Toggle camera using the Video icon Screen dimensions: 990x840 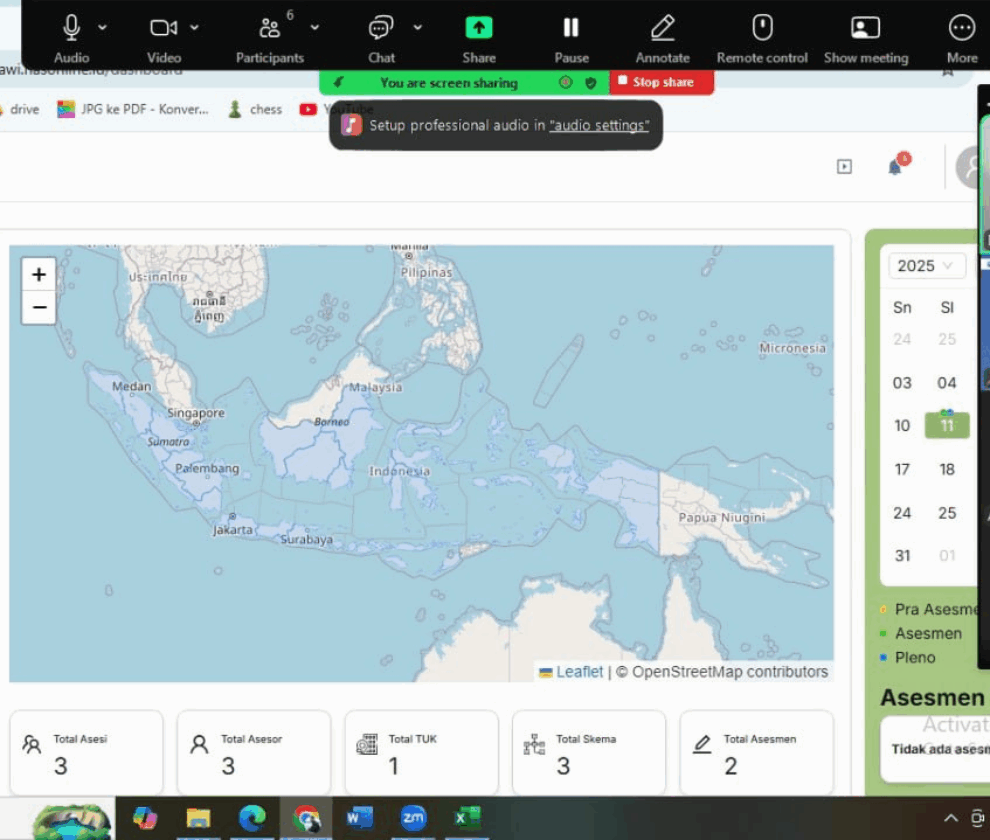point(163,28)
